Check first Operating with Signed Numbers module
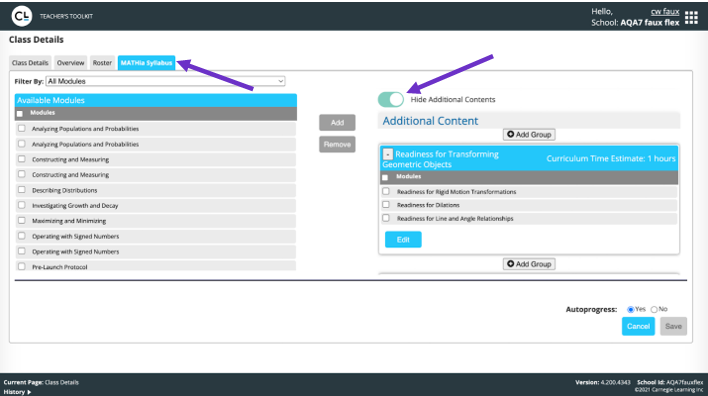The height and width of the screenshot is (396, 708). [x=22, y=236]
